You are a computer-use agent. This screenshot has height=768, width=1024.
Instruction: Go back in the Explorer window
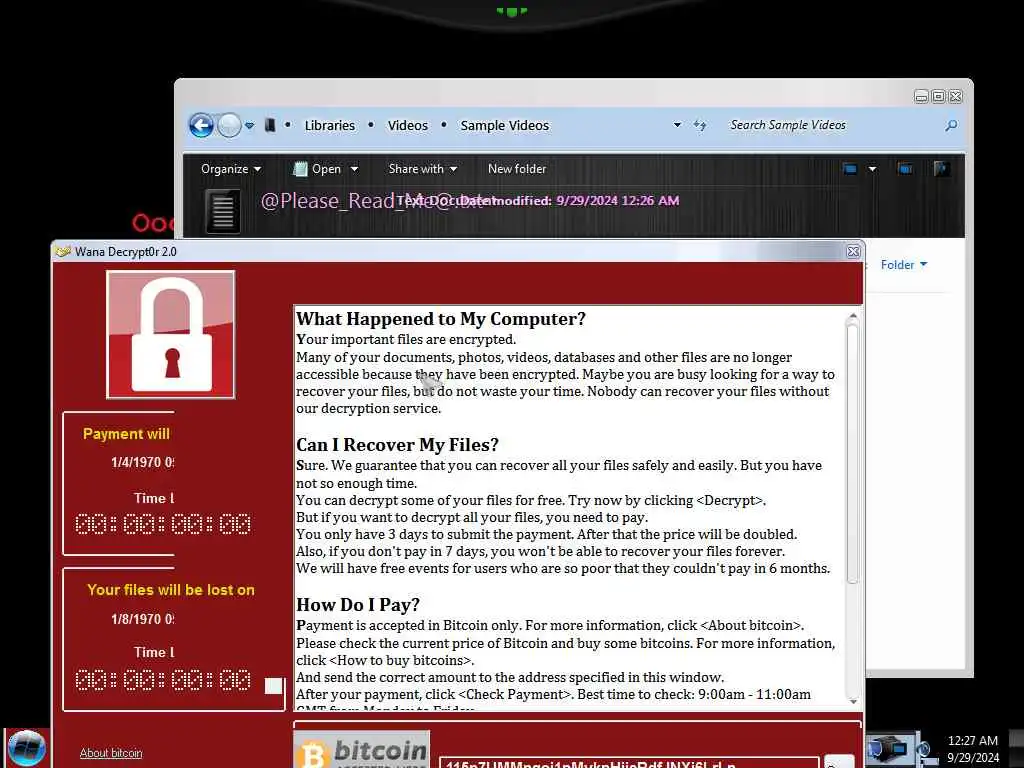[201, 125]
